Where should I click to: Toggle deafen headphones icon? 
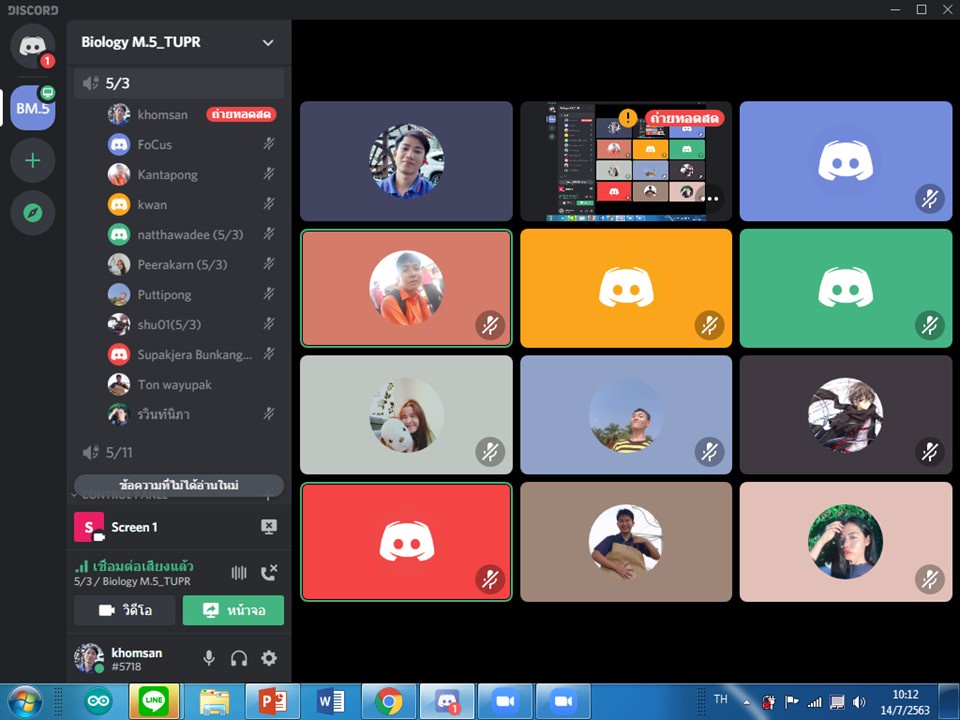pos(239,658)
